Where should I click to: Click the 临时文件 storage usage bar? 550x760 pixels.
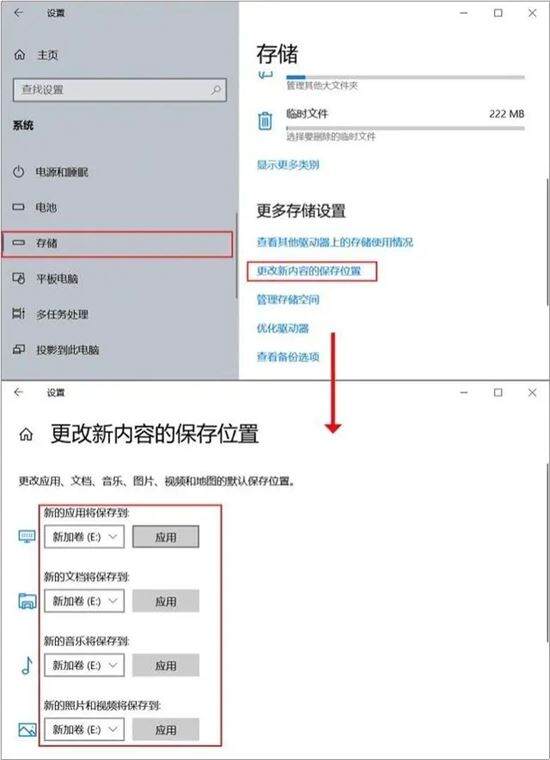[405, 128]
